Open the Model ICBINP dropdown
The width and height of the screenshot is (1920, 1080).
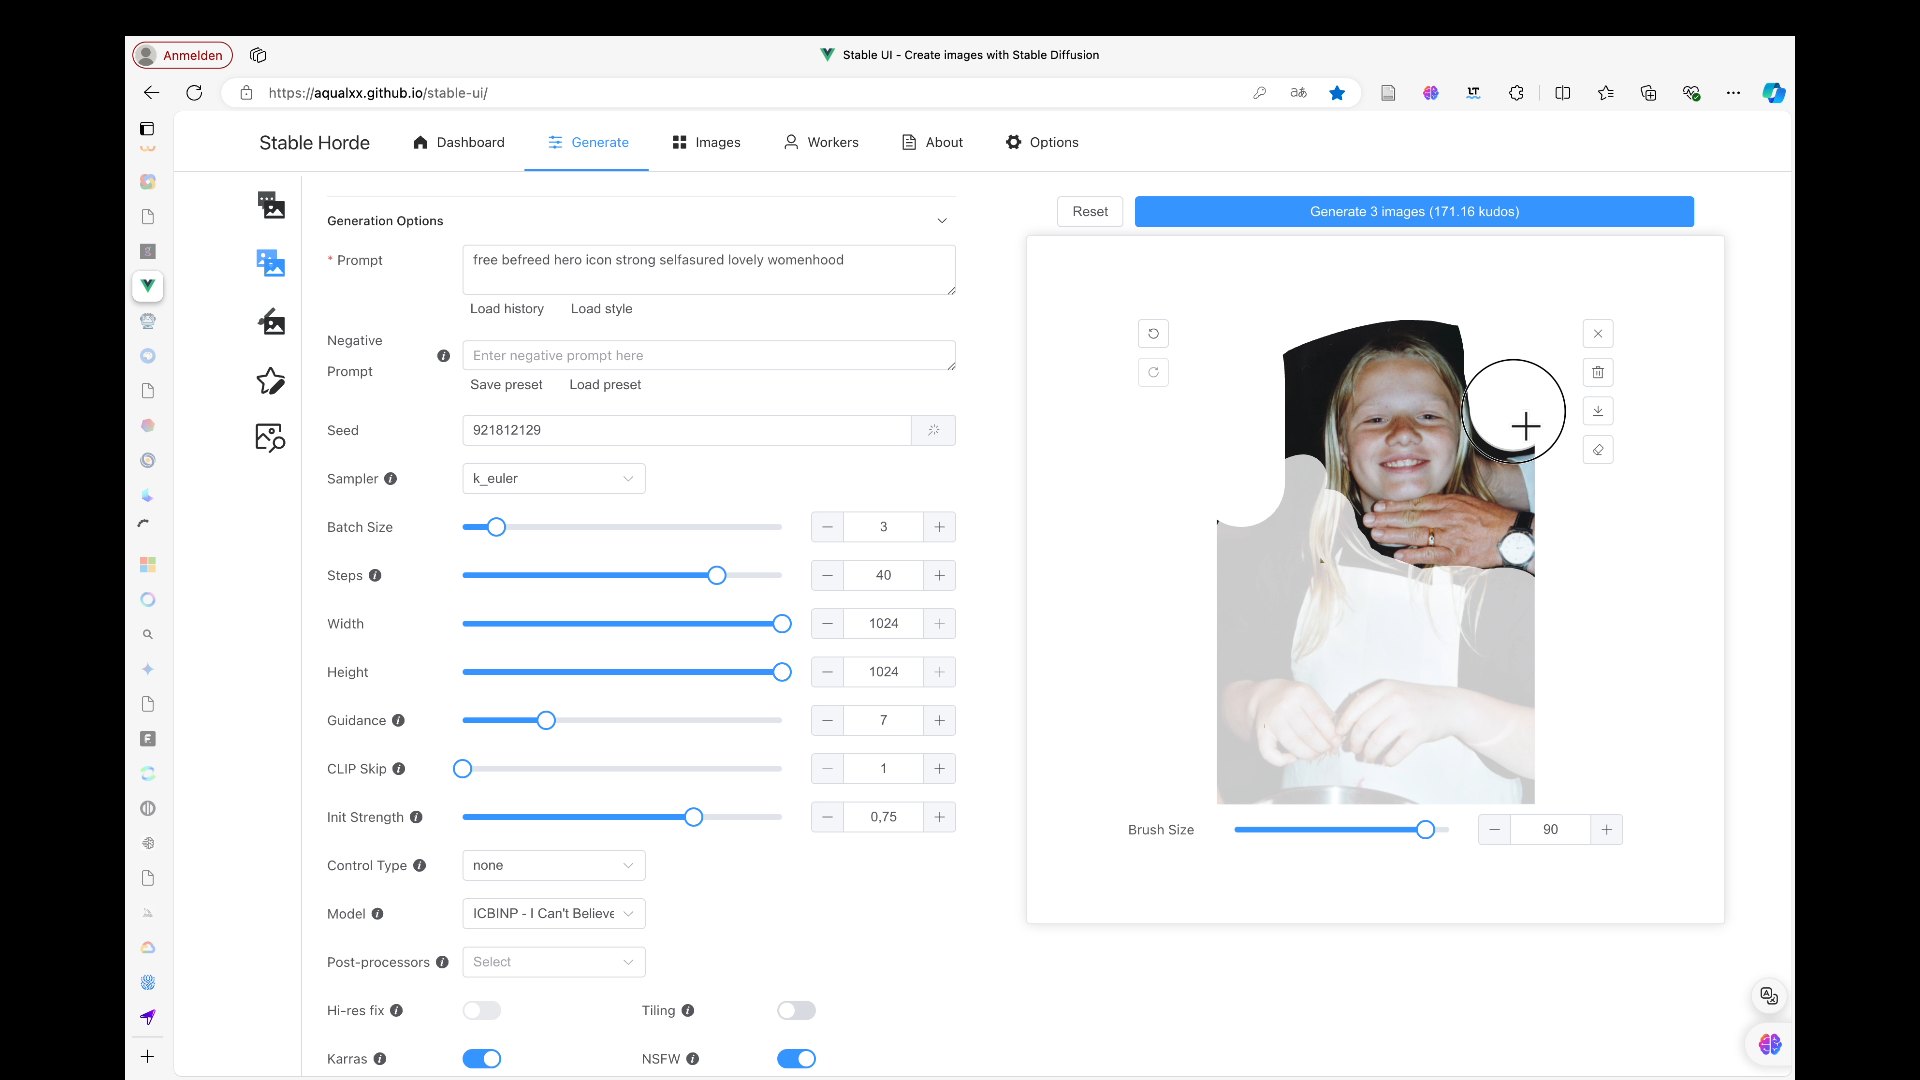click(x=554, y=914)
